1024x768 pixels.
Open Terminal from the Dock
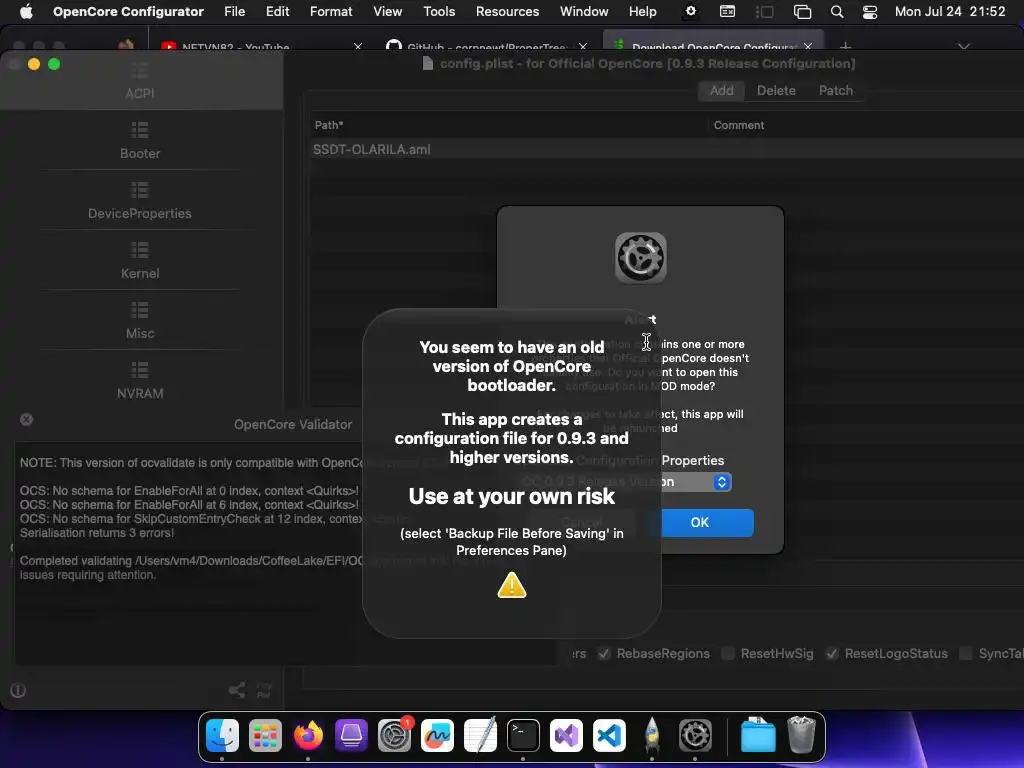[524, 735]
